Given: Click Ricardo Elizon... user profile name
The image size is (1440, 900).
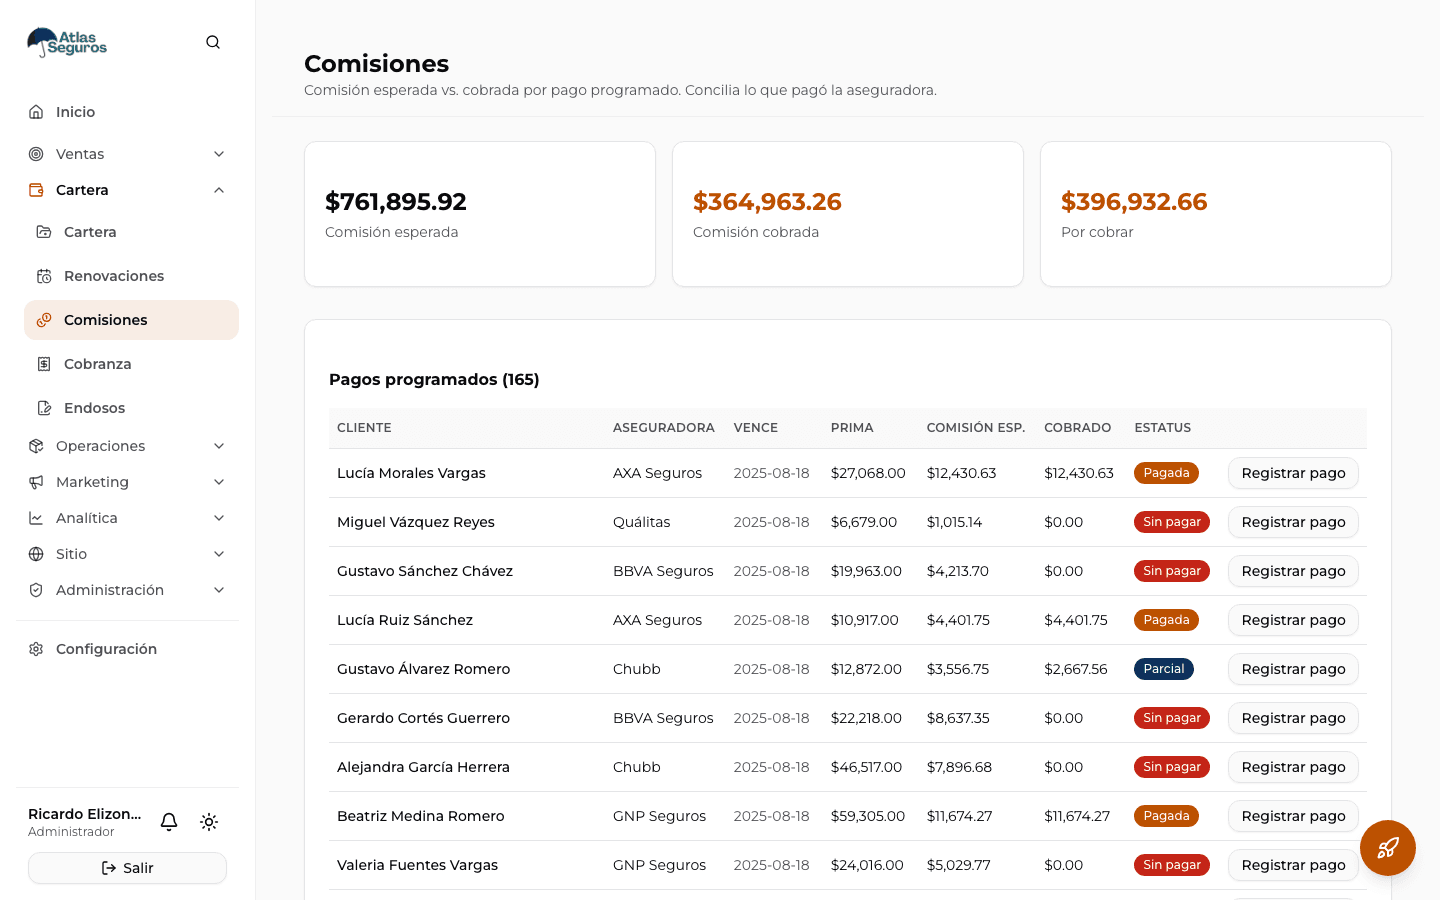Looking at the screenshot, I should pyautogui.click(x=85, y=814).
